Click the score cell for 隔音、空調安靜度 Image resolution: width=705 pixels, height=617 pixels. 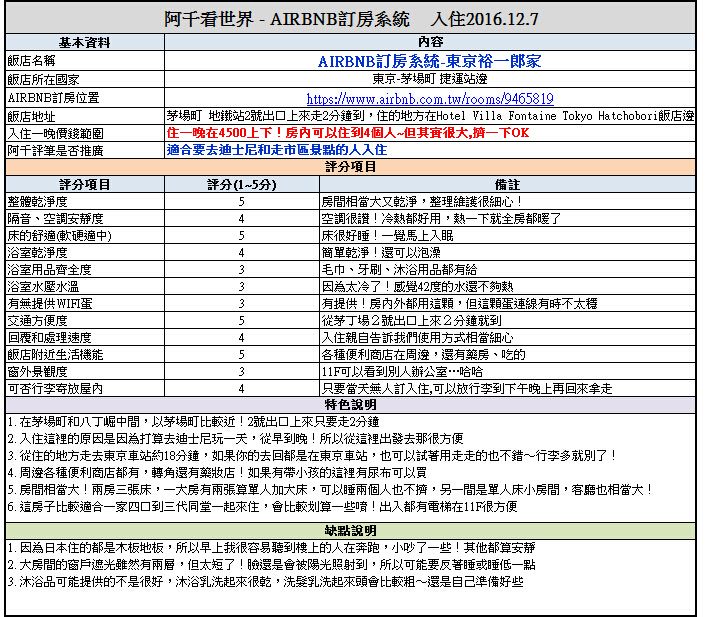point(242,219)
